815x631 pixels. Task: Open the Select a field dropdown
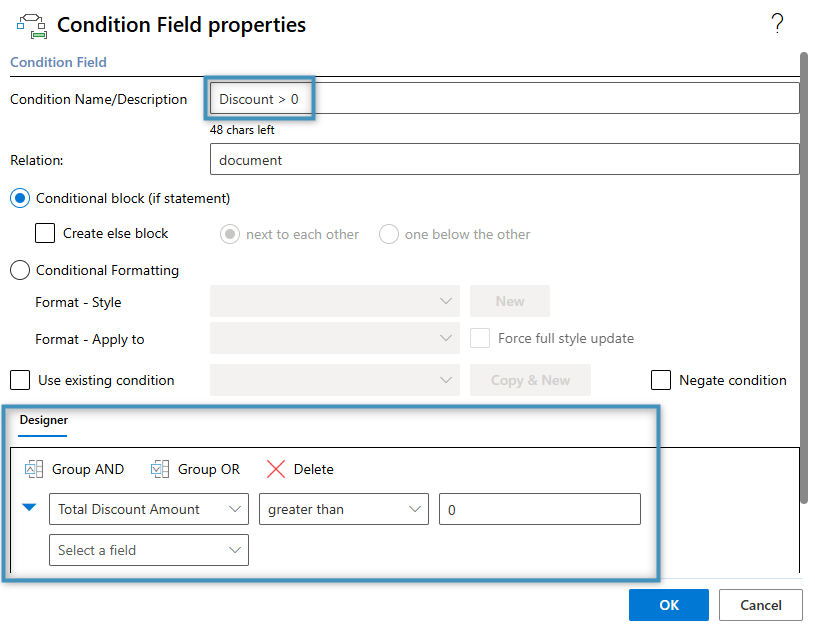tap(148, 550)
